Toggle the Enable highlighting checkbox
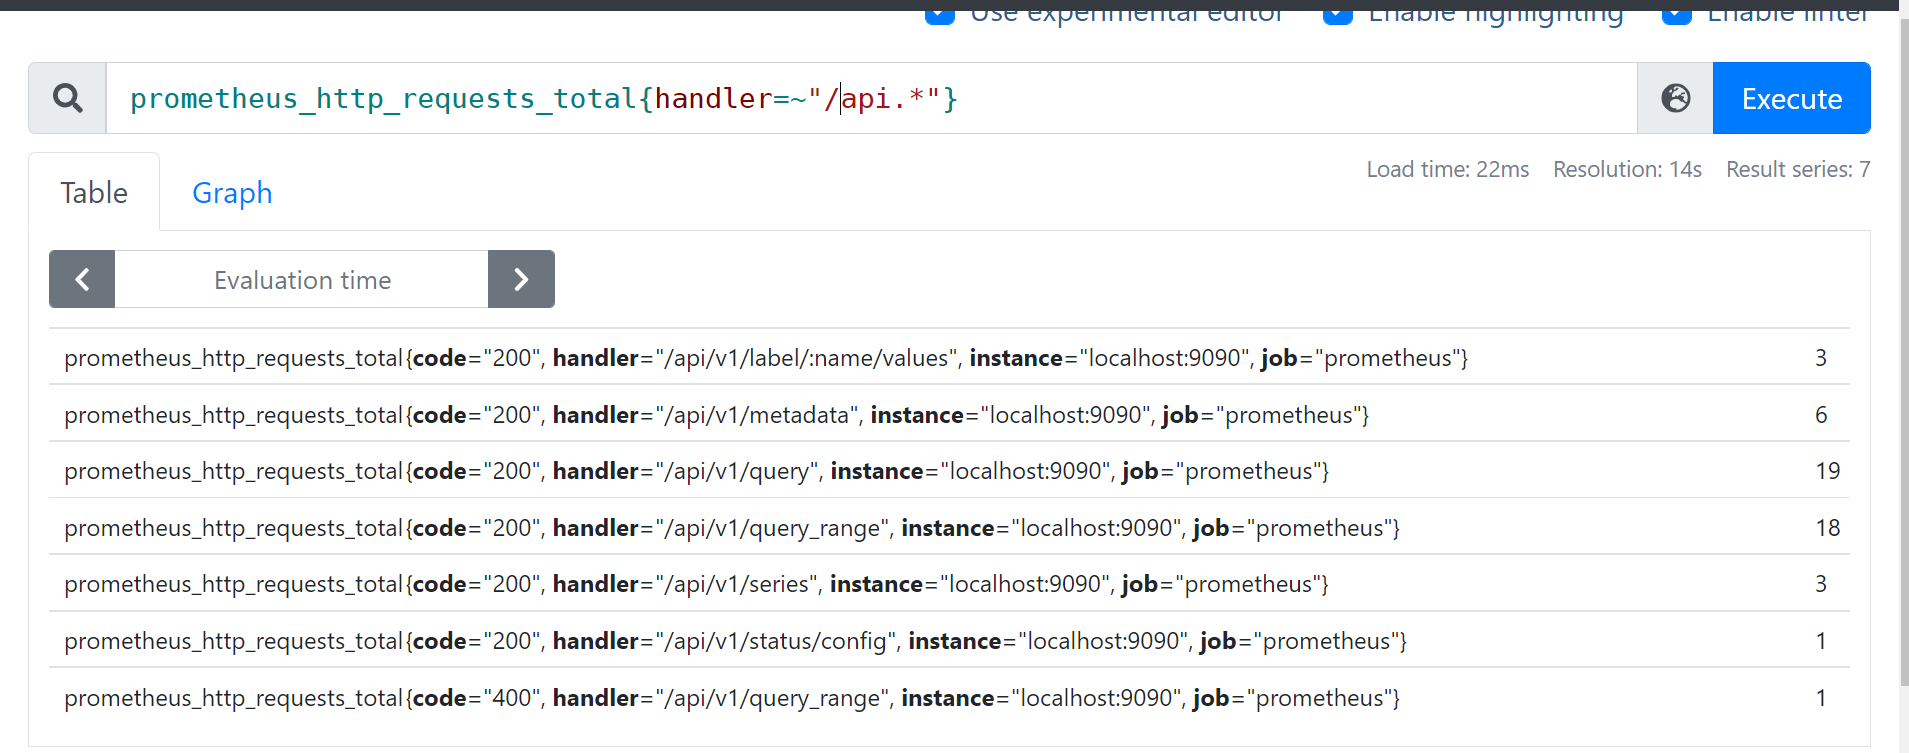This screenshot has height=753, width=1909. (1337, 14)
